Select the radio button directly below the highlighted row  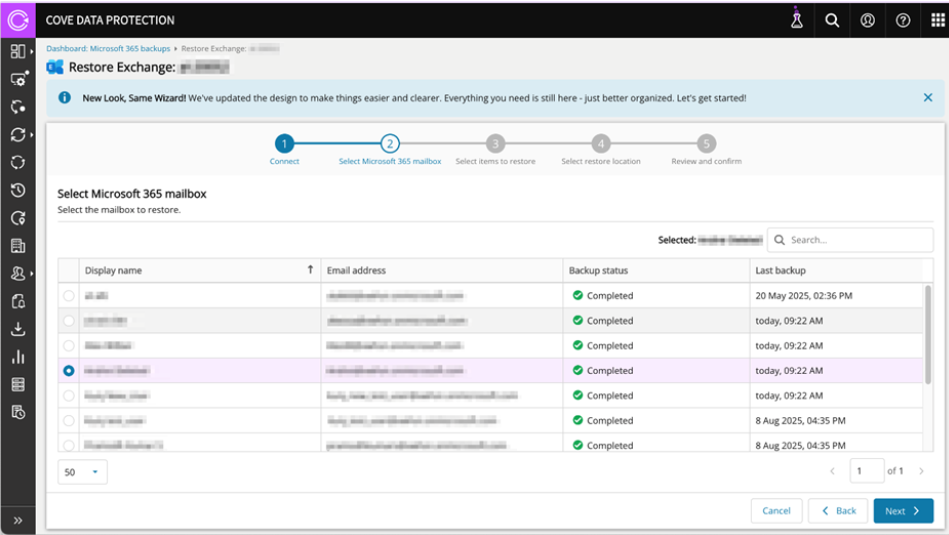[x=68, y=395]
